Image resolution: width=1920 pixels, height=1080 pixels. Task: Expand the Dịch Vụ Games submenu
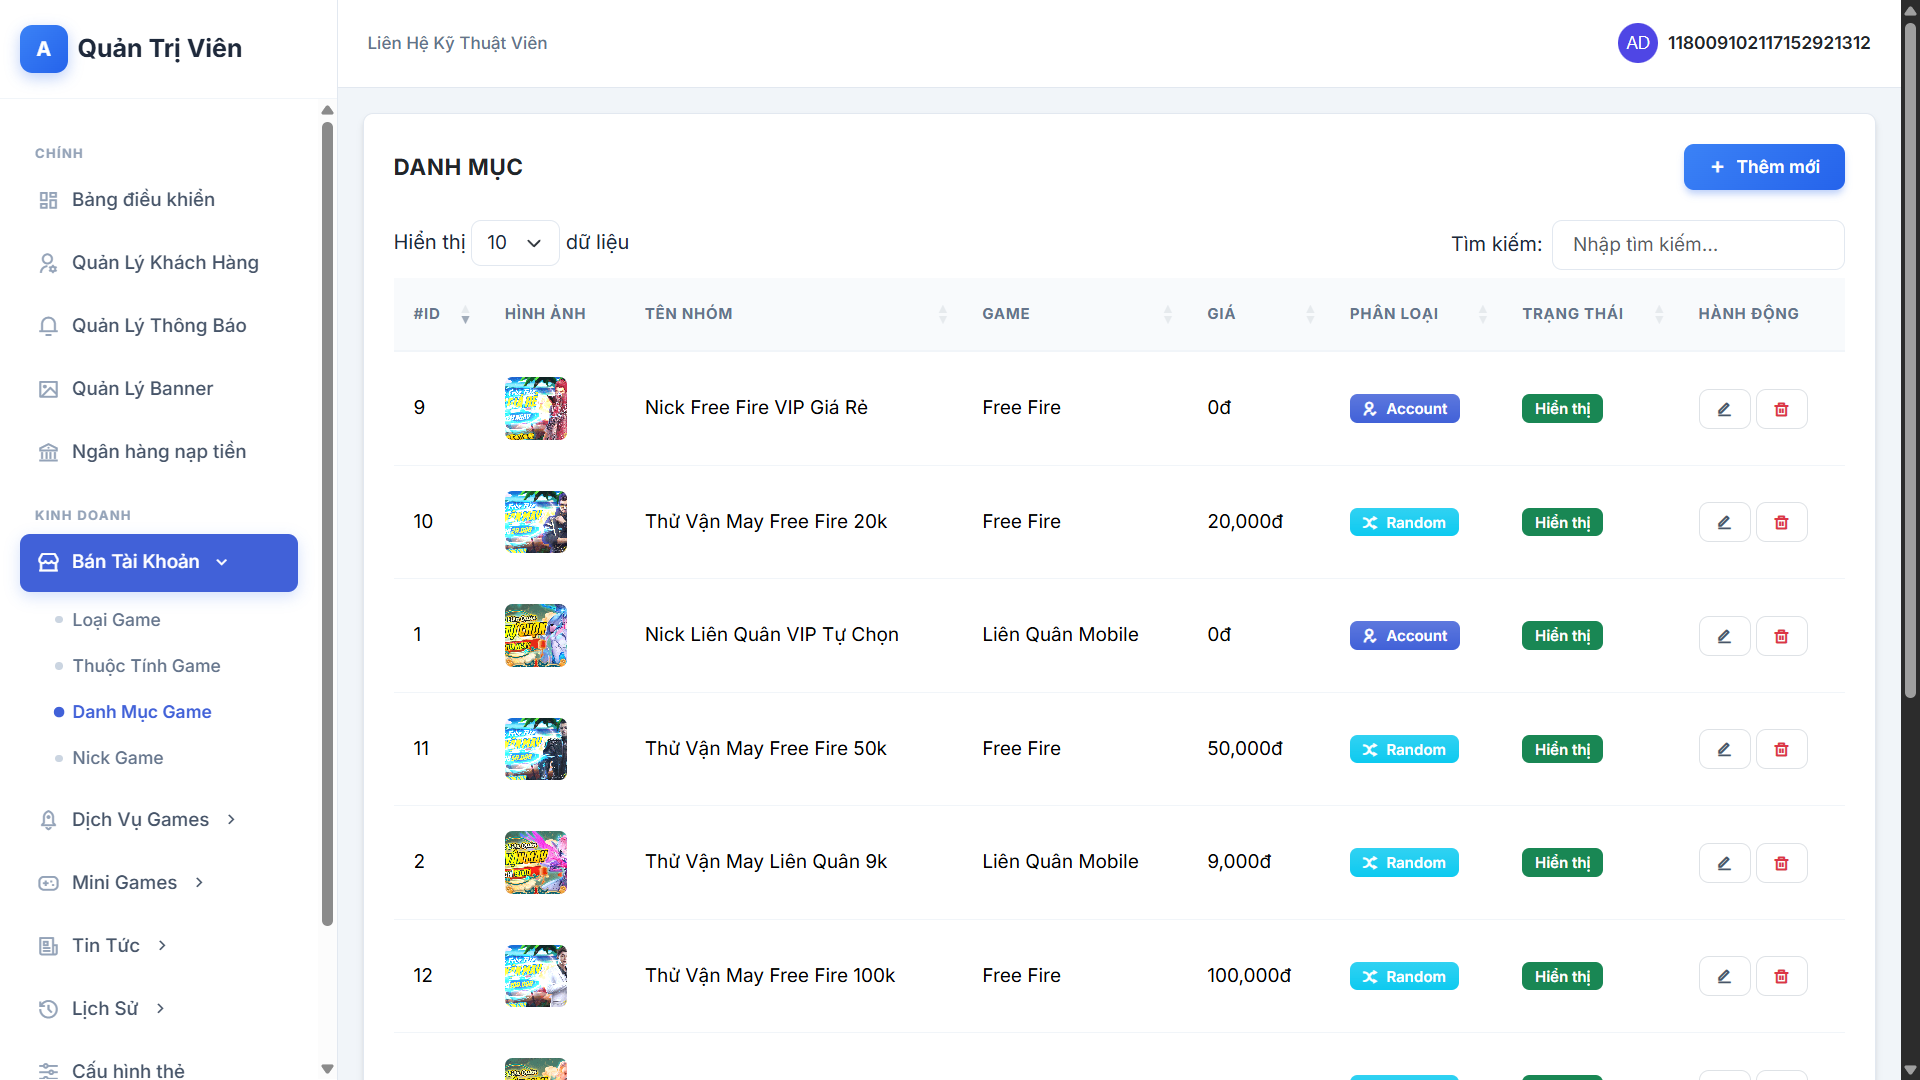[140, 820]
